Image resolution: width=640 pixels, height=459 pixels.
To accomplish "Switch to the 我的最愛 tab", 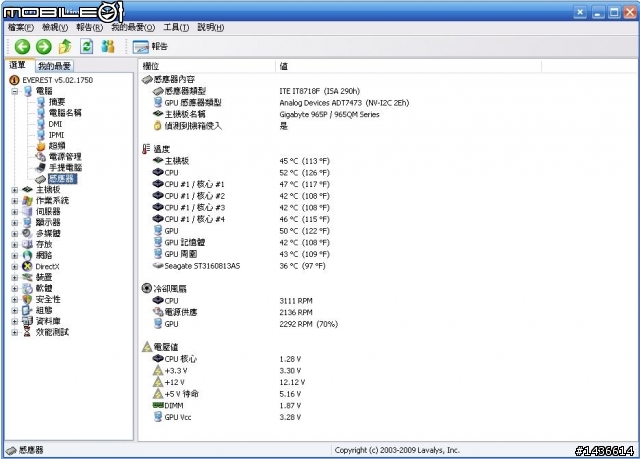I will [54, 66].
